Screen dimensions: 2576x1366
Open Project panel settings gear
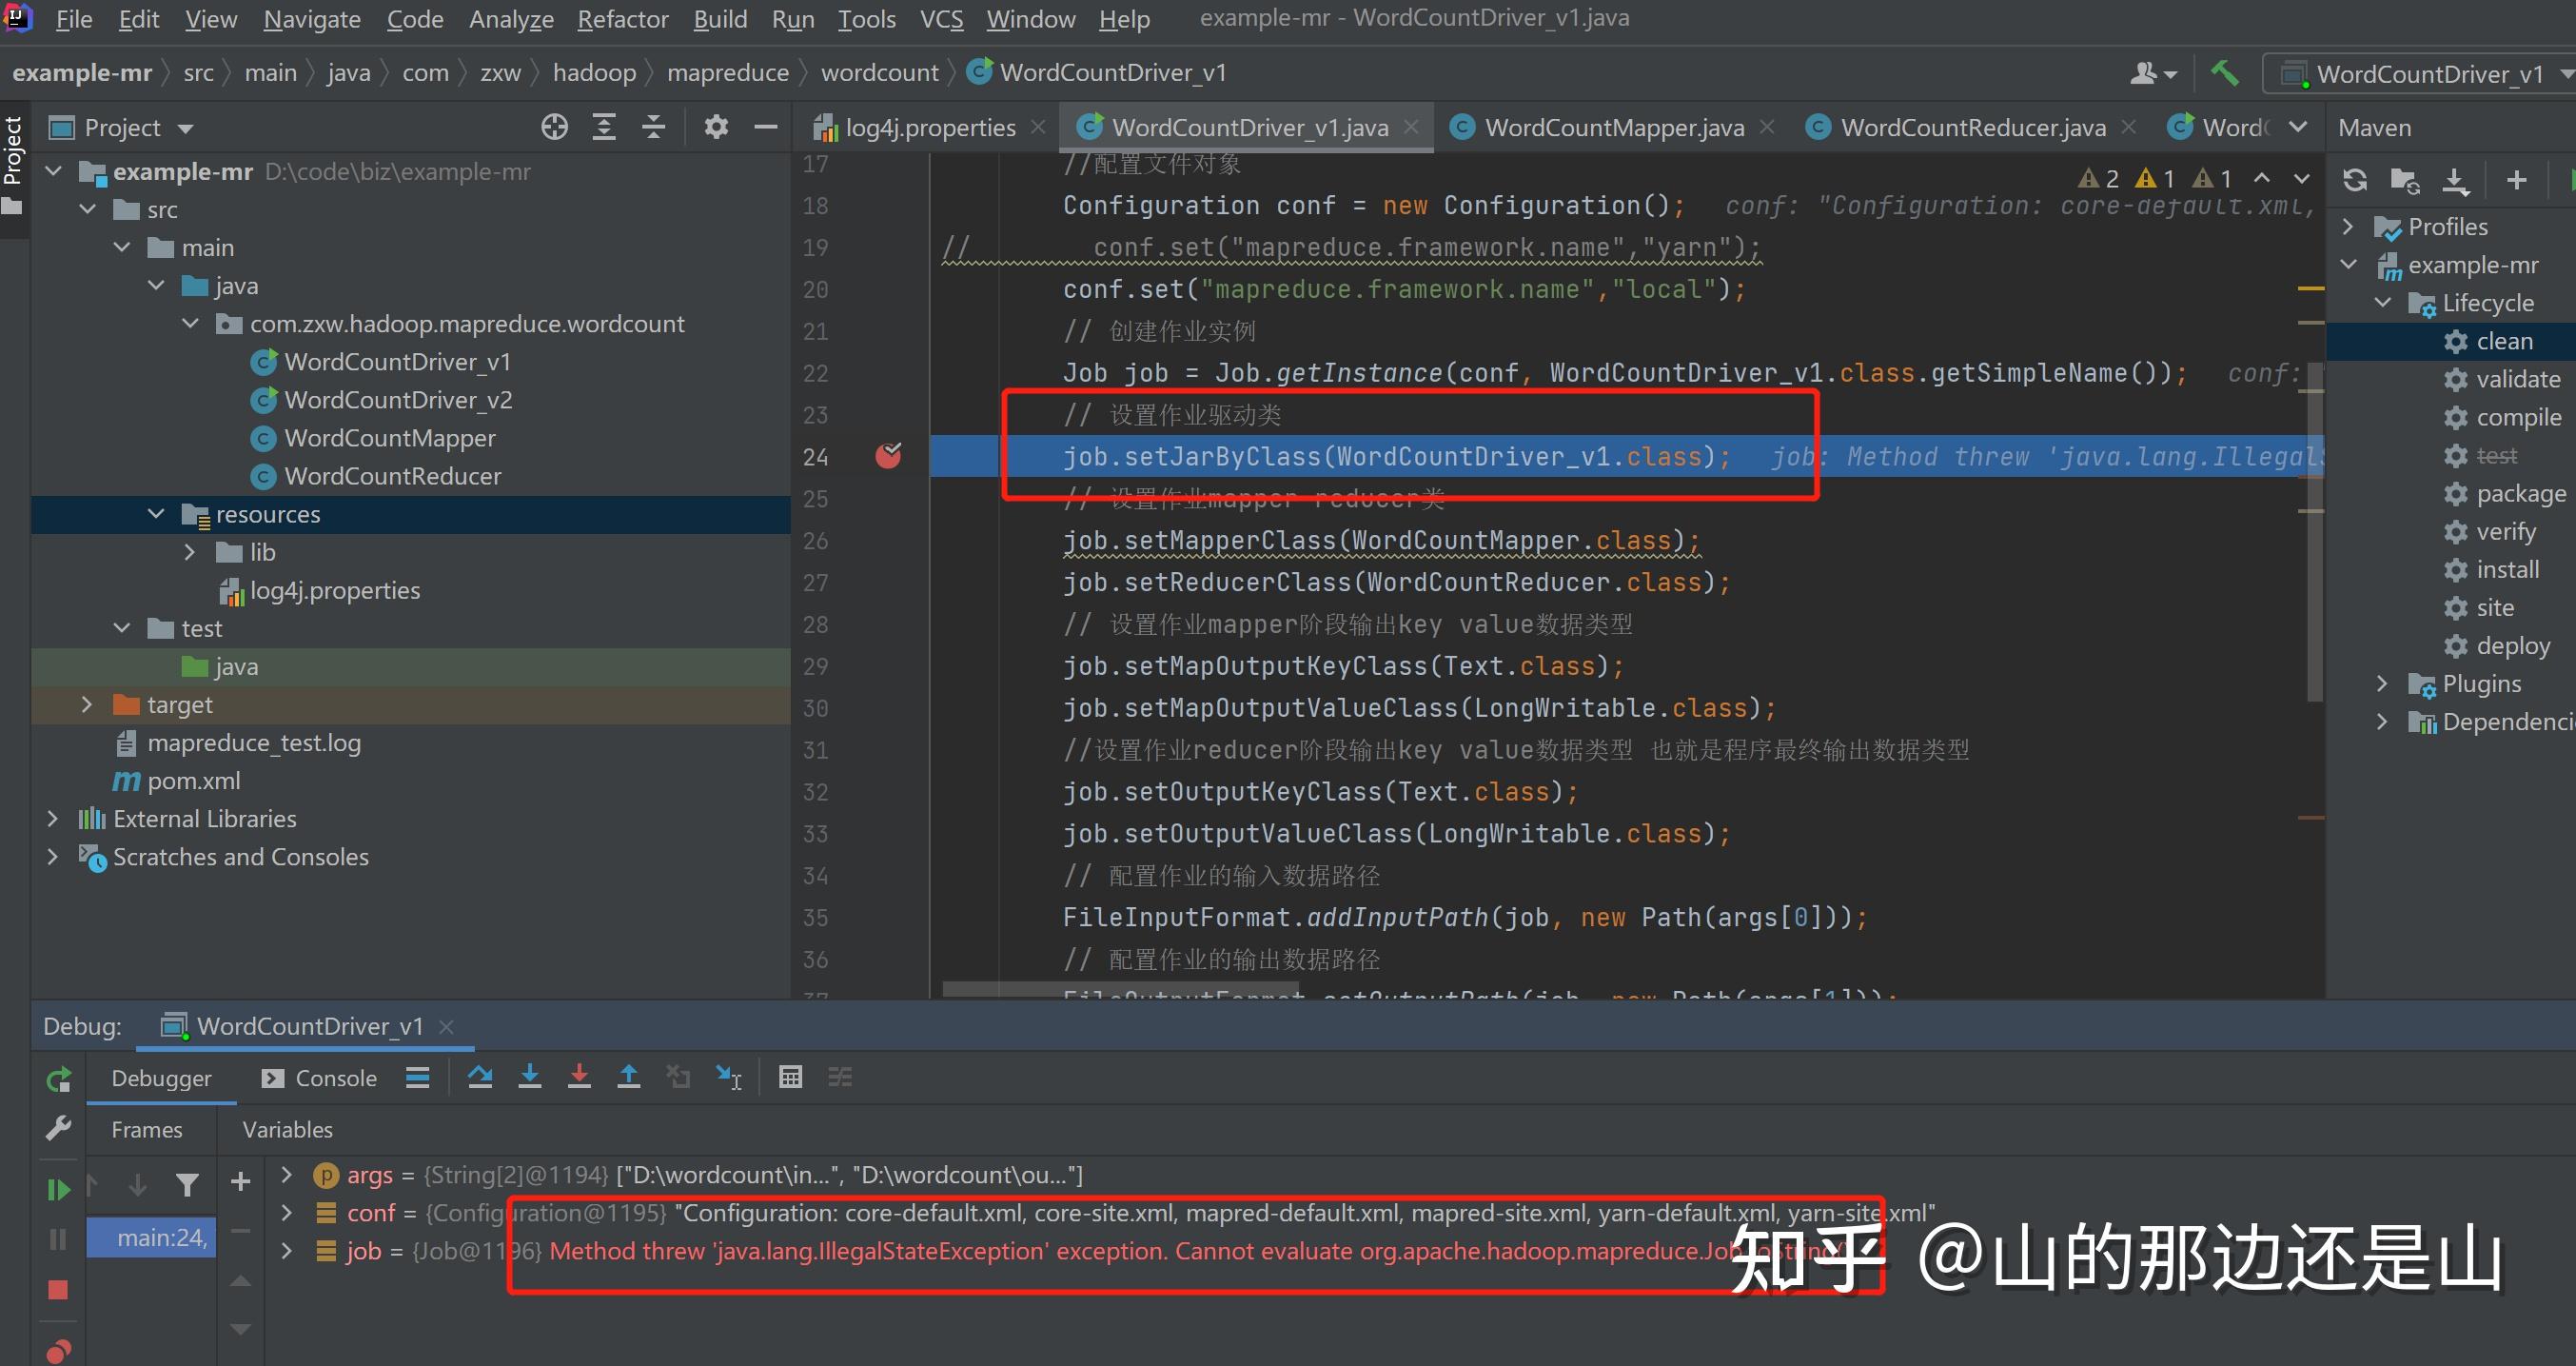(x=716, y=127)
